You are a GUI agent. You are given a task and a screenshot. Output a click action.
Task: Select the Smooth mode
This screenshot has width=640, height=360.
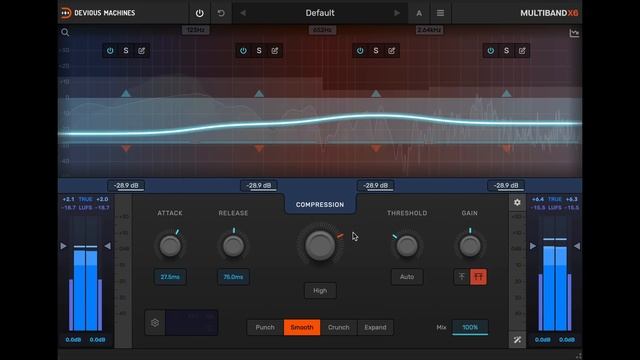tap(302, 327)
